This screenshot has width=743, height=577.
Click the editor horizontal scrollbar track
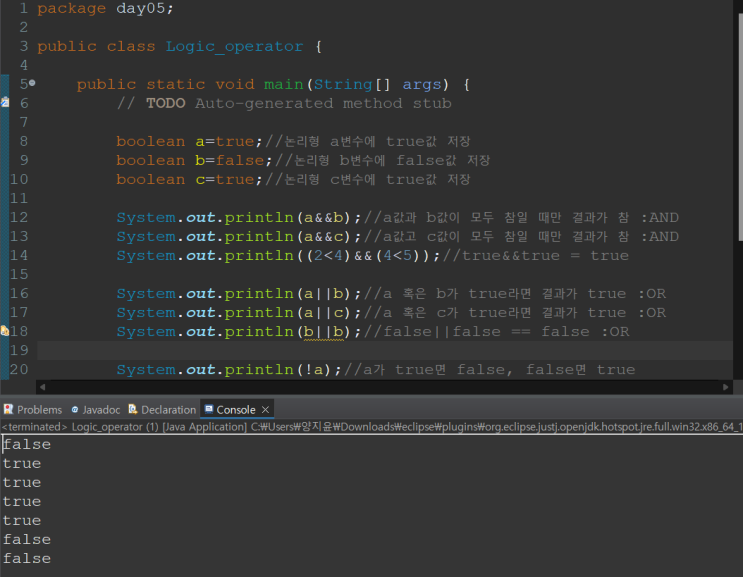pyautogui.click(x=384, y=387)
